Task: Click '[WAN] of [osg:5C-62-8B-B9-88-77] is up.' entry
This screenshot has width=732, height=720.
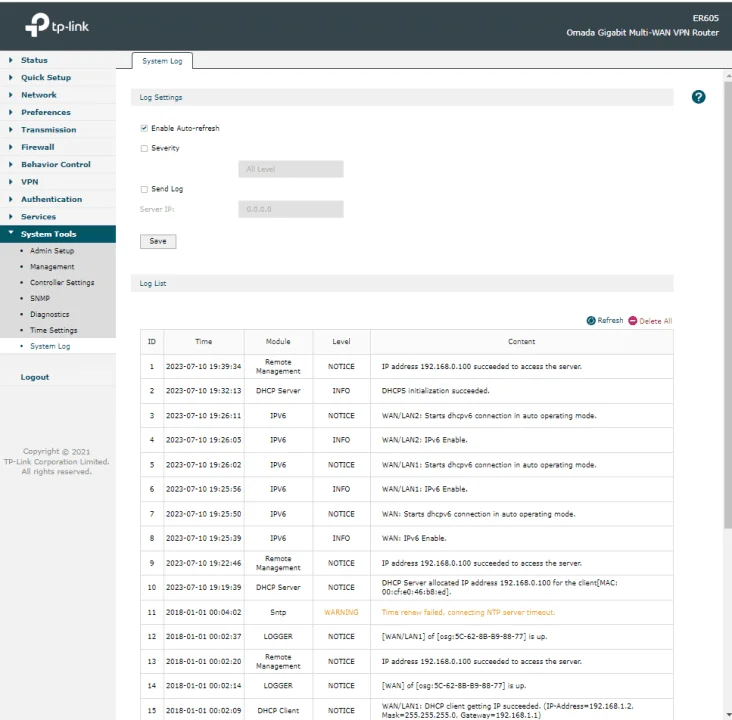Action: (454, 686)
